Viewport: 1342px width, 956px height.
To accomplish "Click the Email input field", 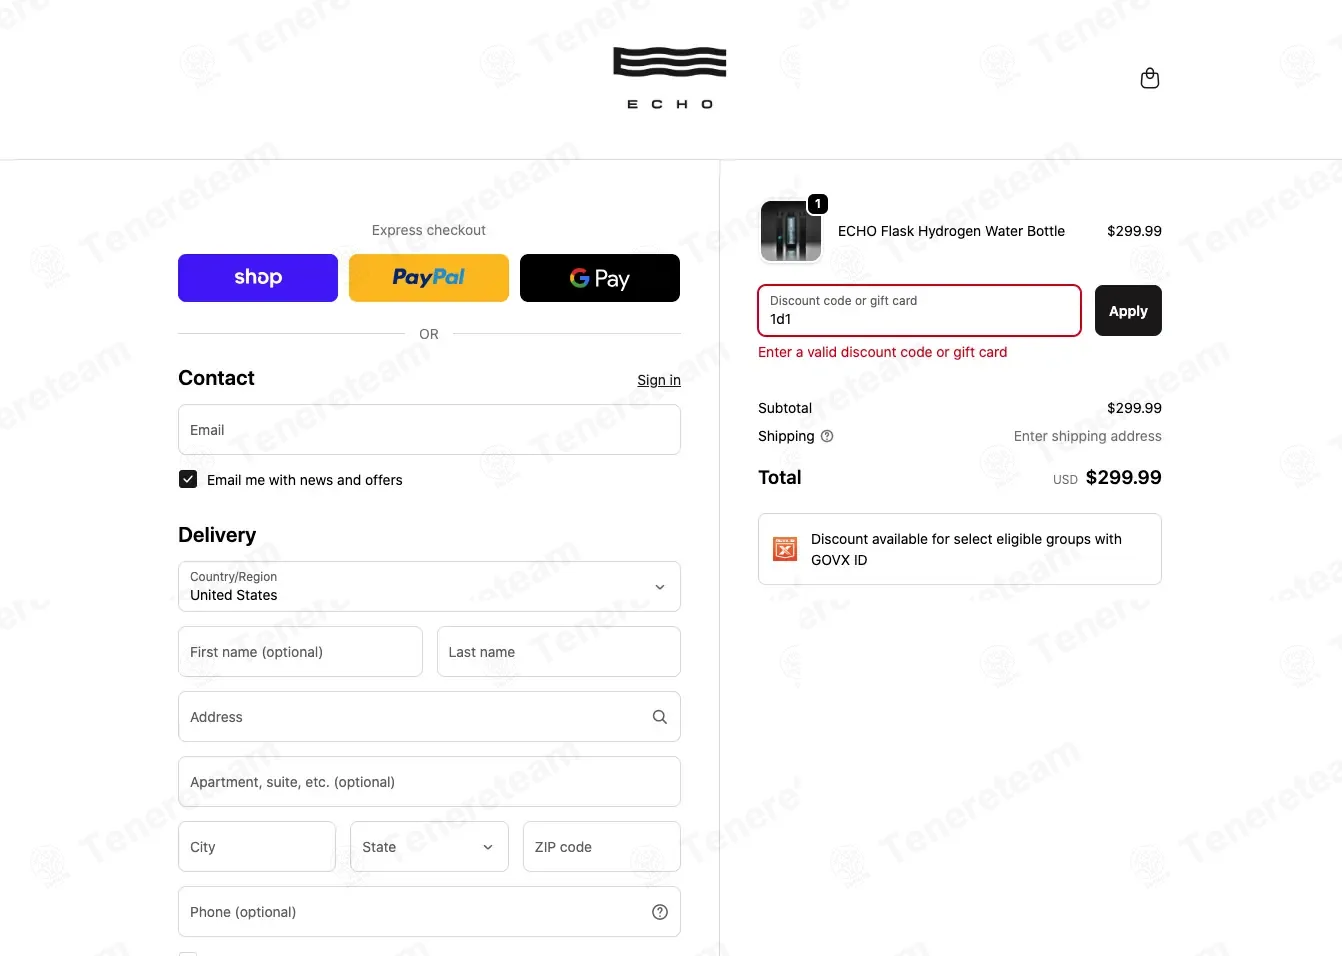I will 429,430.
